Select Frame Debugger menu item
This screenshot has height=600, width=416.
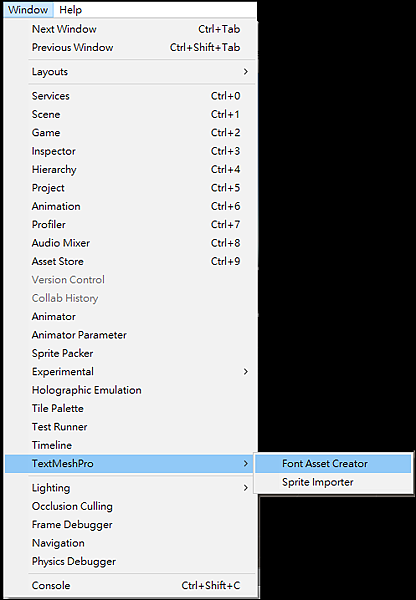(x=130, y=524)
